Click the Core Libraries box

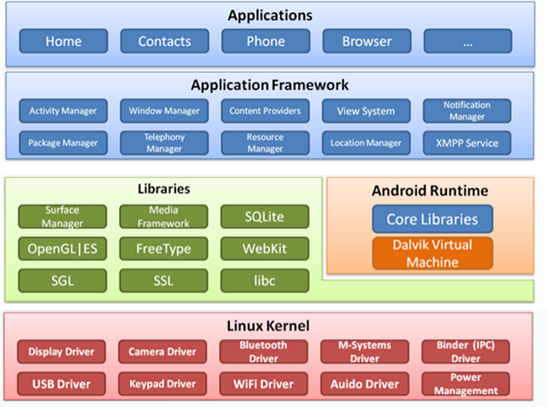click(x=433, y=219)
